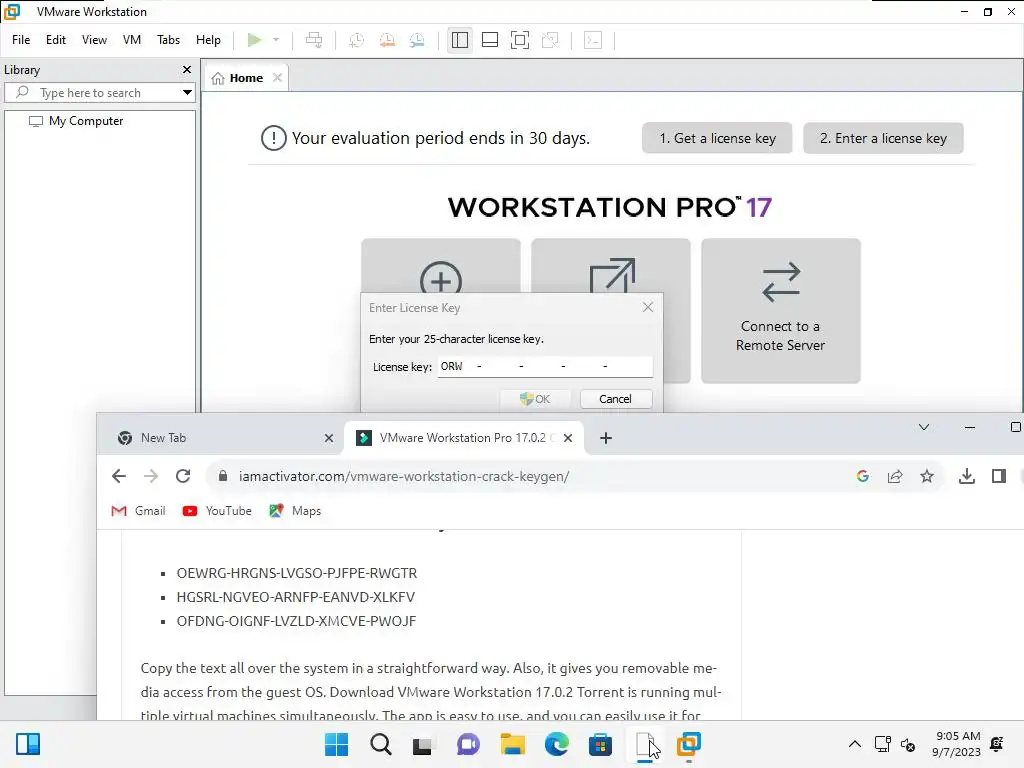Screen dimensions: 1024x768
Task: Toggle the thumbnail bar toolbar icon
Action: pos(490,40)
